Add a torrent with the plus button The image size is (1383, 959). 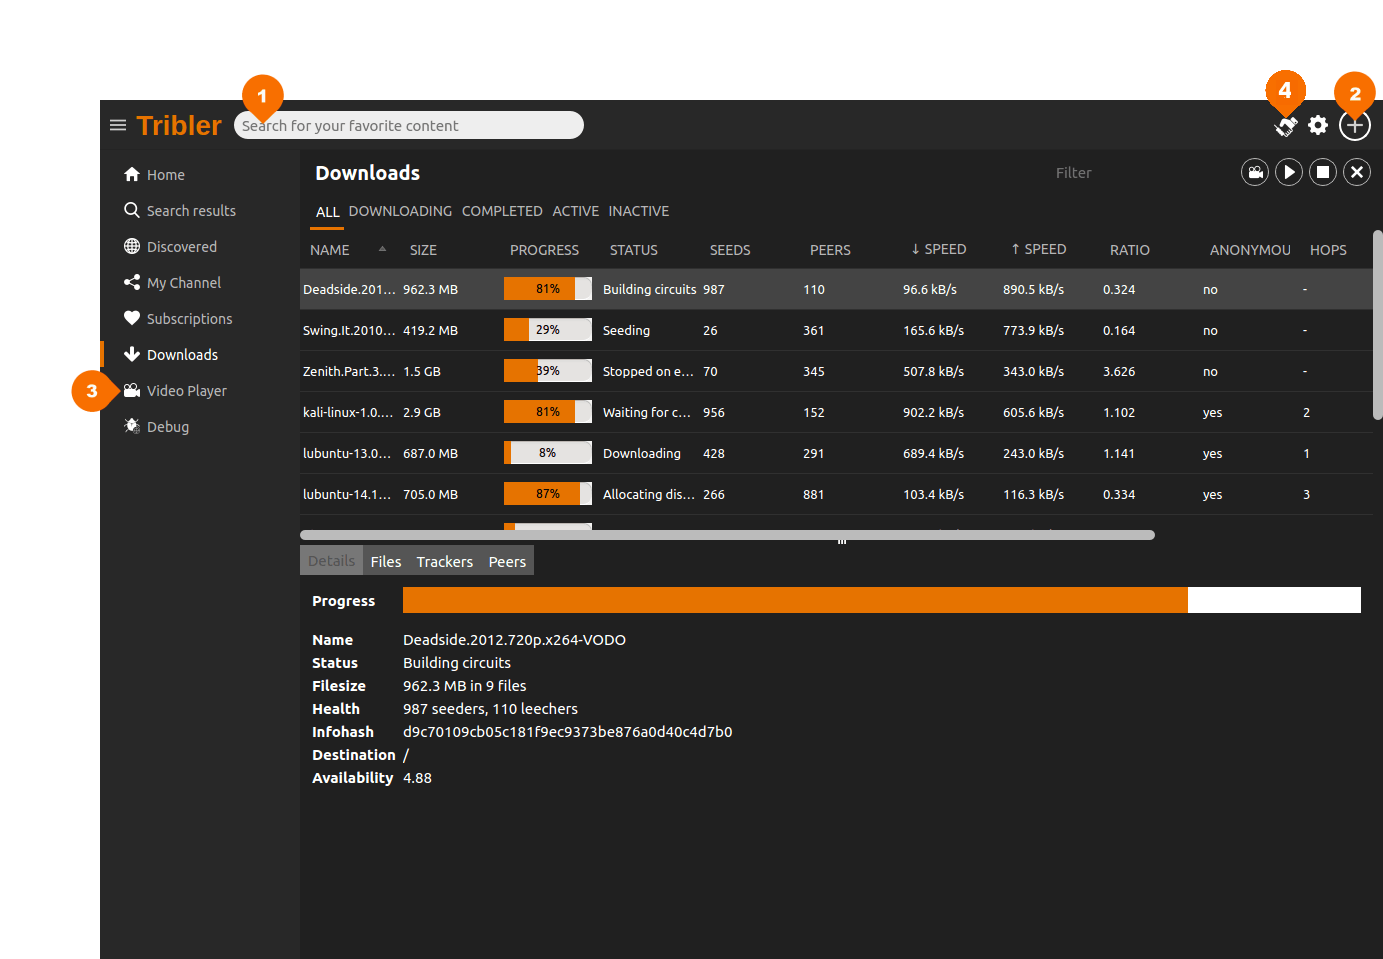pyautogui.click(x=1355, y=125)
